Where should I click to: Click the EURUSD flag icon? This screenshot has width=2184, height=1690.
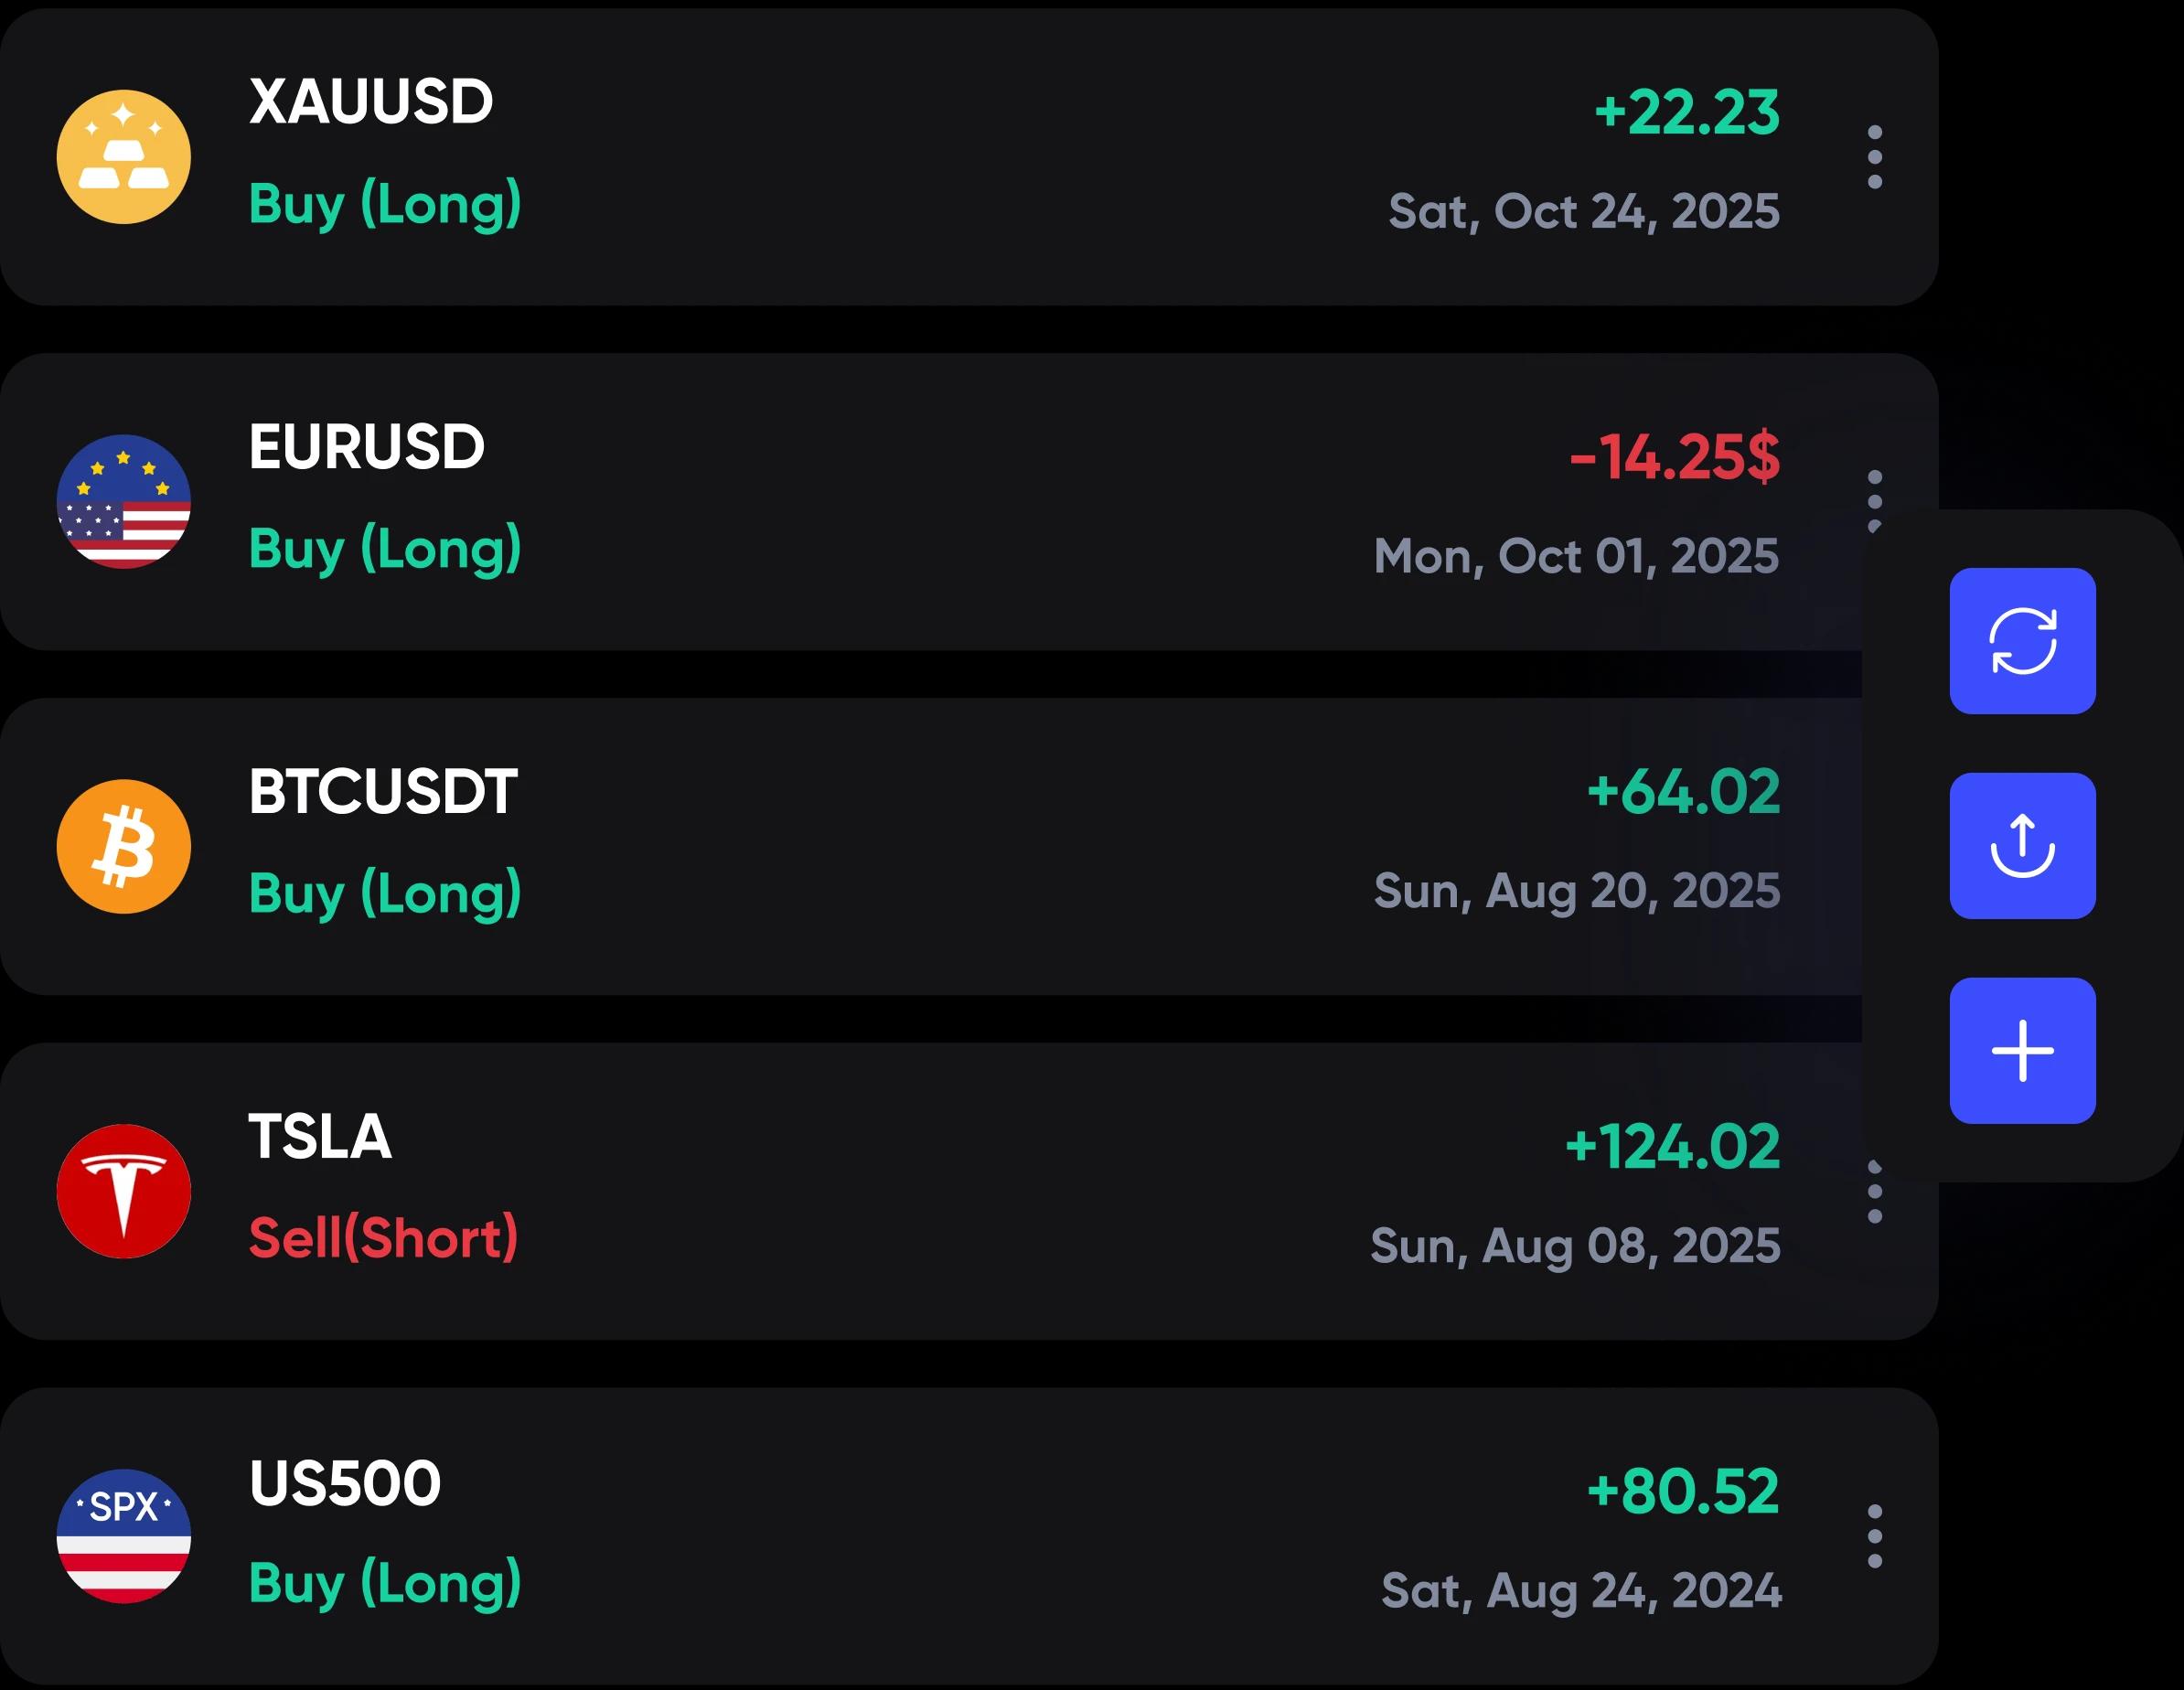(x=123, y=501)
